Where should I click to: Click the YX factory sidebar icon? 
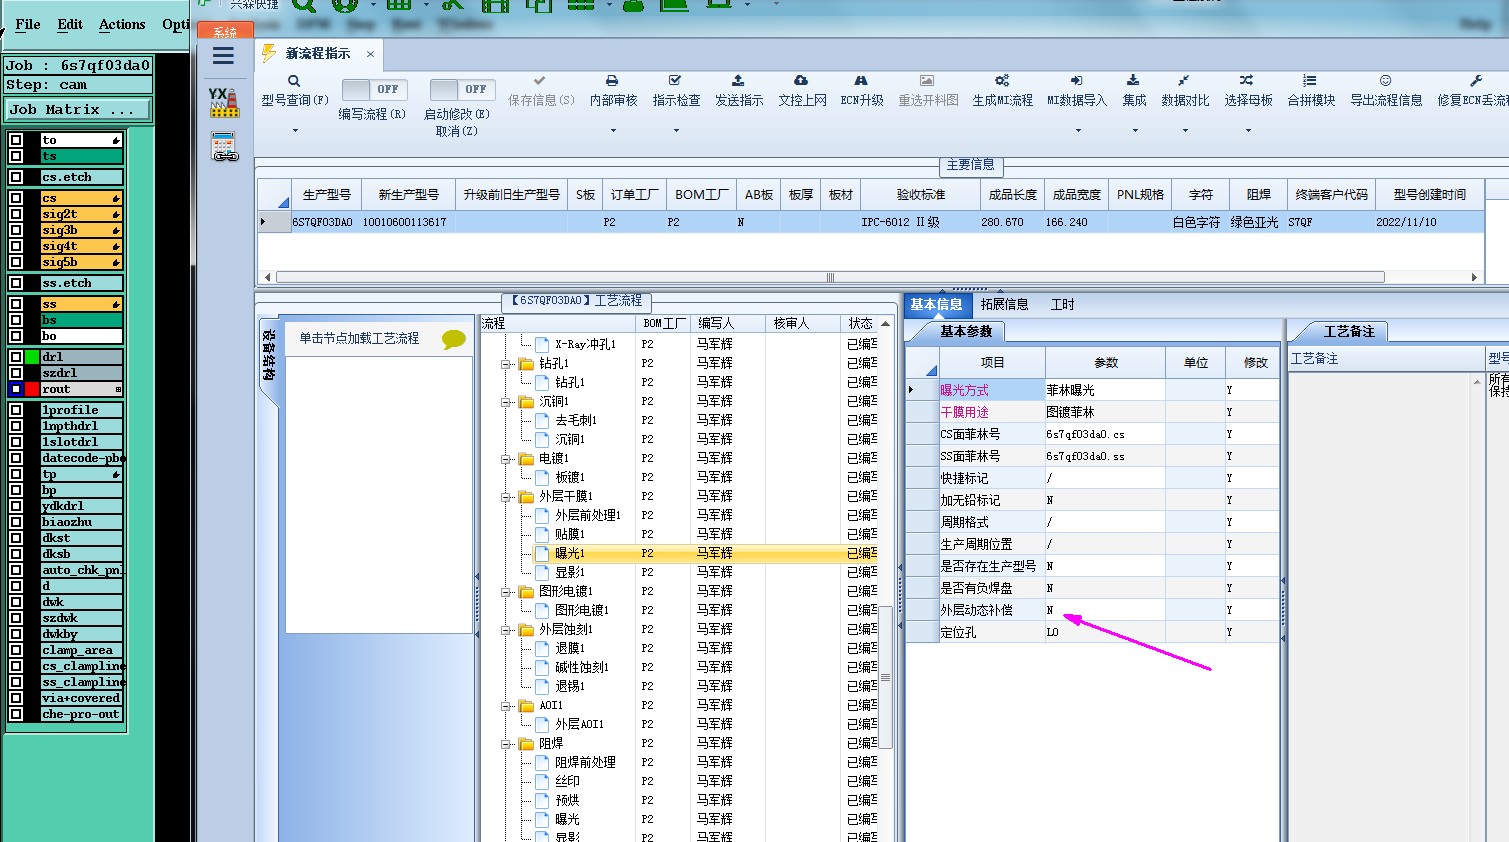pyautogui.click(x=224, y=103)
